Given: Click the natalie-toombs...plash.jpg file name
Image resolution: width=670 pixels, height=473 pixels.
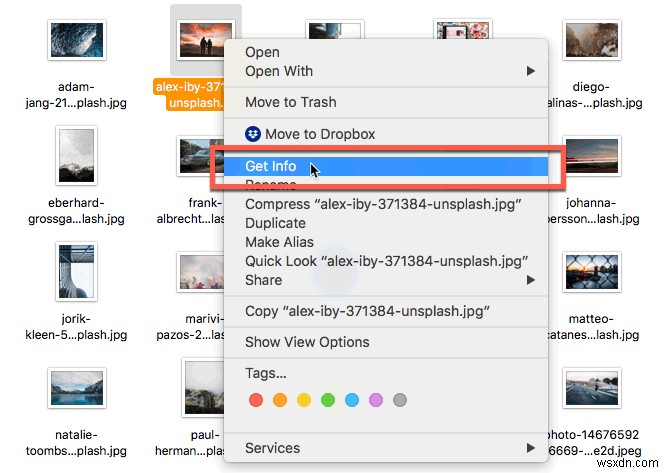Looking at the screenshot, I should pyautogui.click(x=76, y=443).
